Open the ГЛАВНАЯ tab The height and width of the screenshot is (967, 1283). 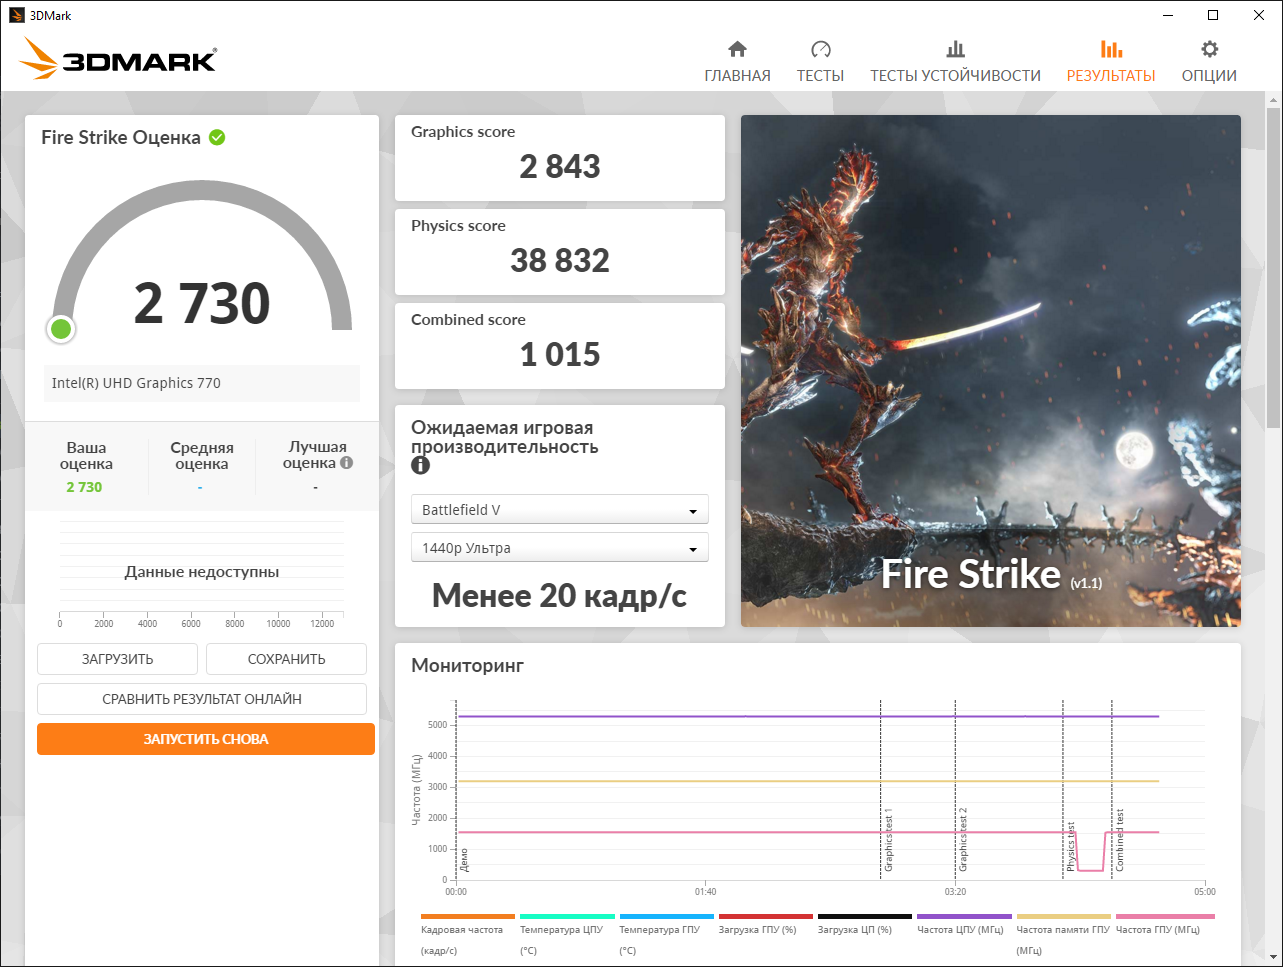pyautogui.click(x=738, y=76)
